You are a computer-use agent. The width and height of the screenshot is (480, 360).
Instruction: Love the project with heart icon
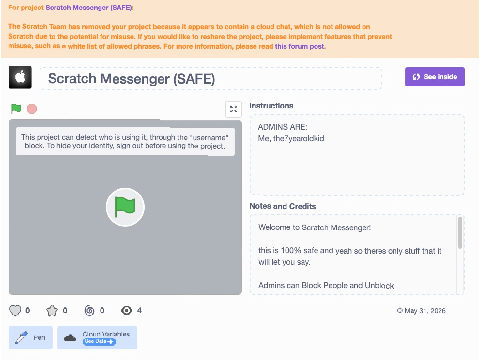pyautogui.click(x=15, y=310)
